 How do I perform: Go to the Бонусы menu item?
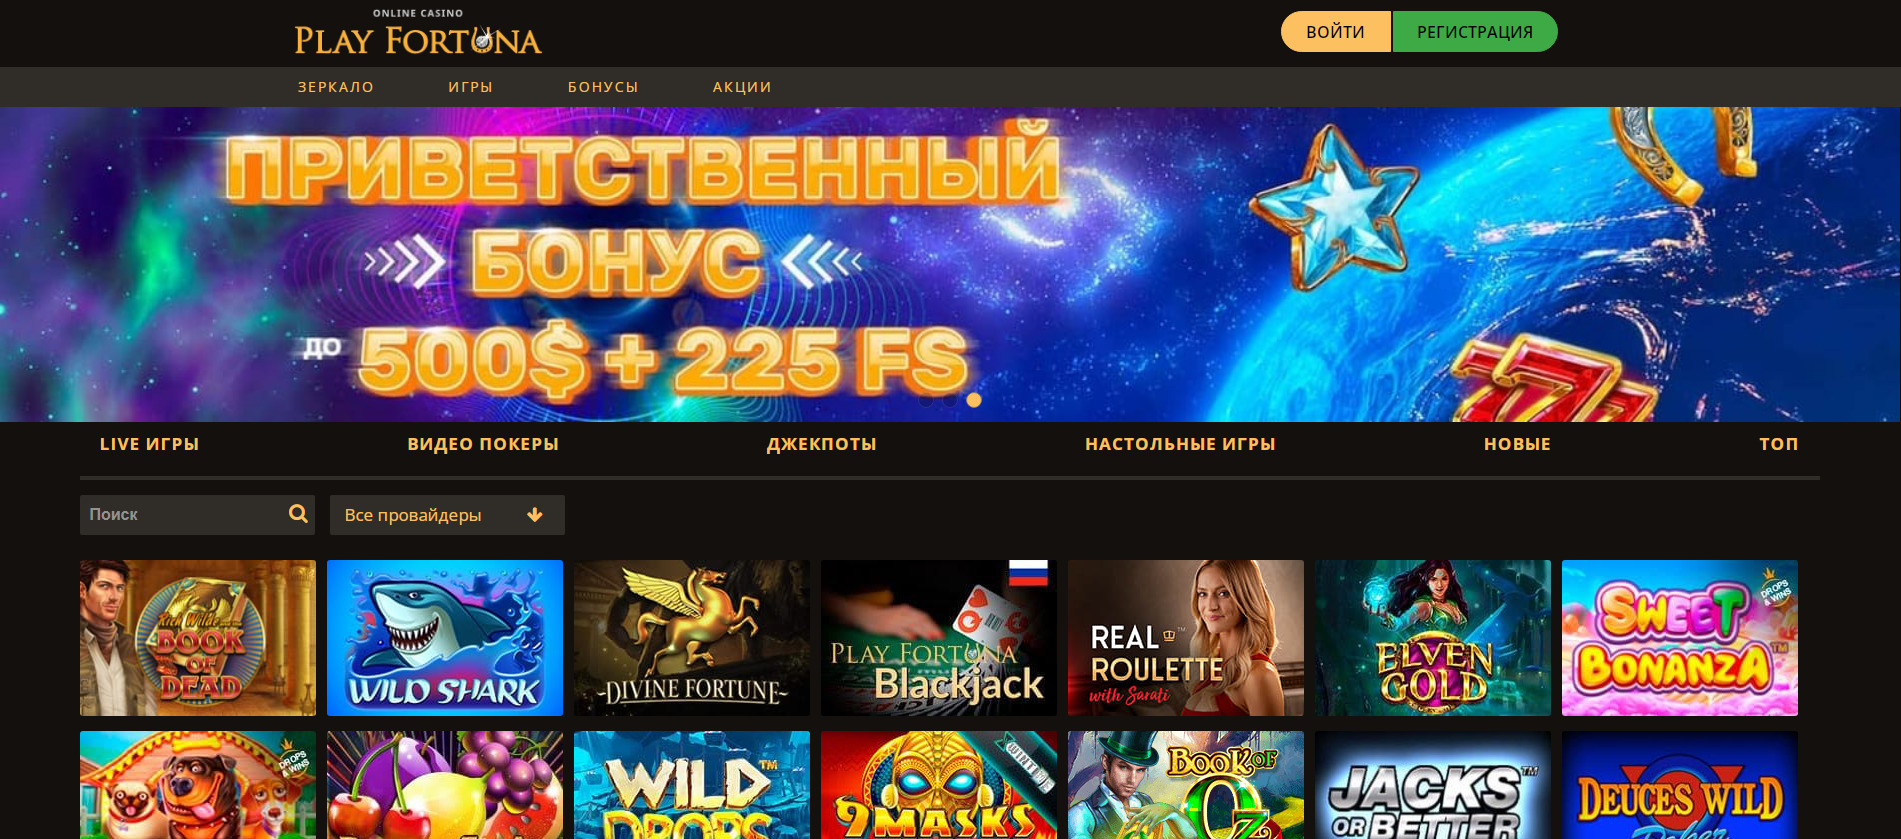tap(603, 87)
